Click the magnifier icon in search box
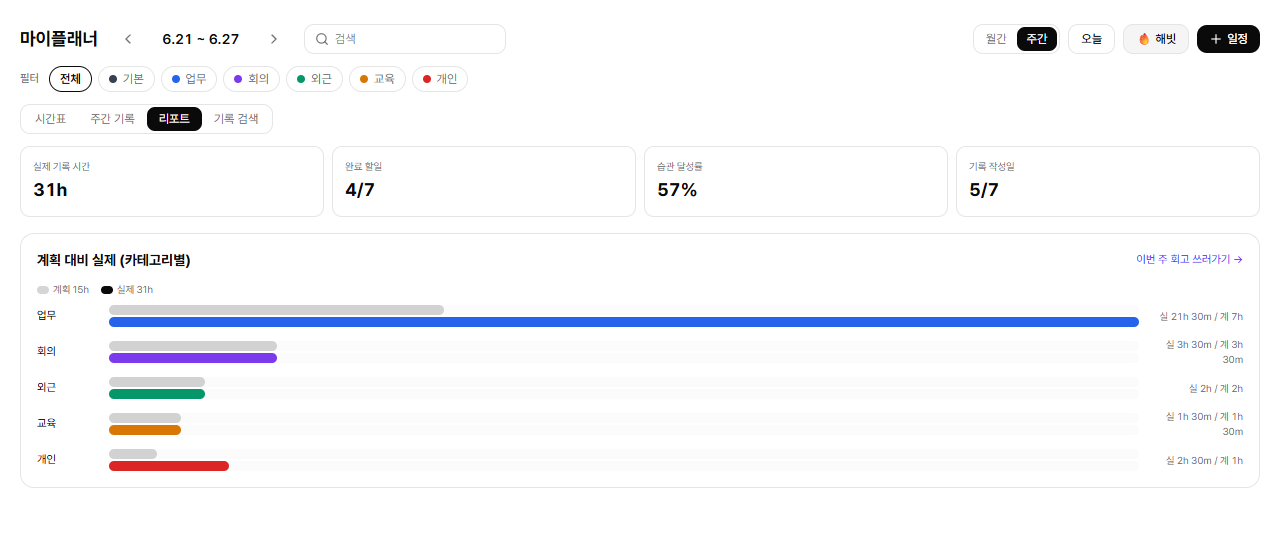 (322, 39)
